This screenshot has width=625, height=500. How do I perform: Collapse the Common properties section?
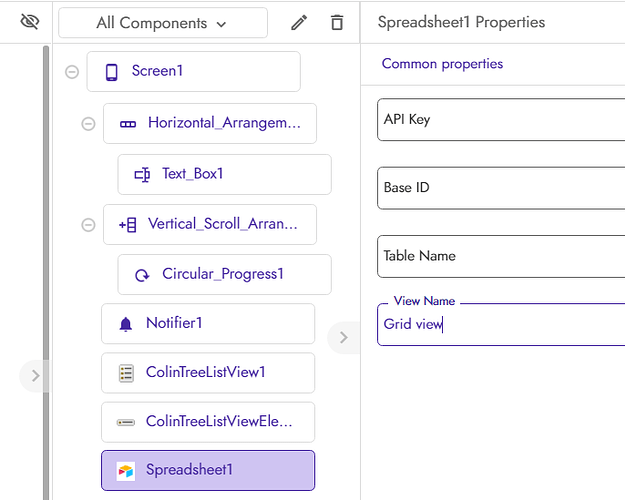442,64
